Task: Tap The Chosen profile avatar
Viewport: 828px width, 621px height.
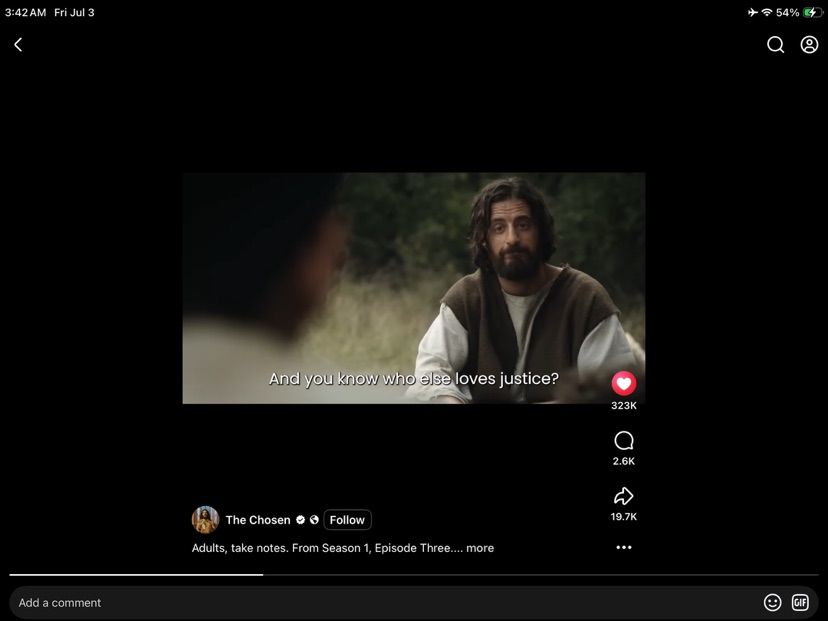Action: (x=205, y=520)
